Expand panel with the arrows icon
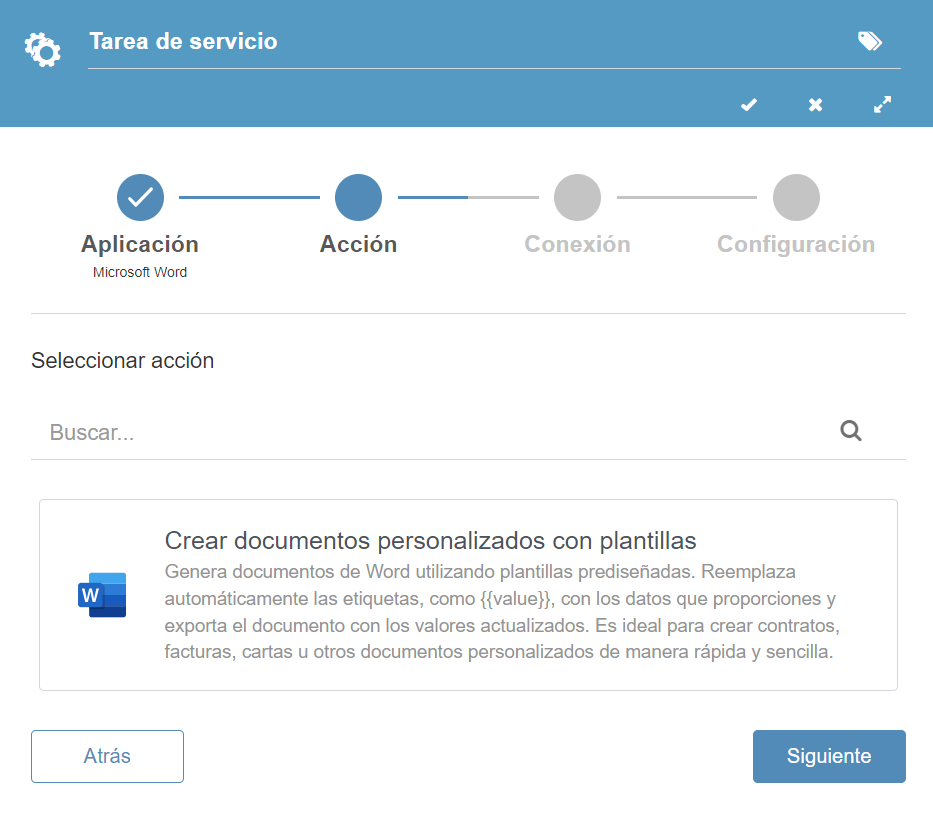This screenshot has width=933, height=820. (882, 104)
